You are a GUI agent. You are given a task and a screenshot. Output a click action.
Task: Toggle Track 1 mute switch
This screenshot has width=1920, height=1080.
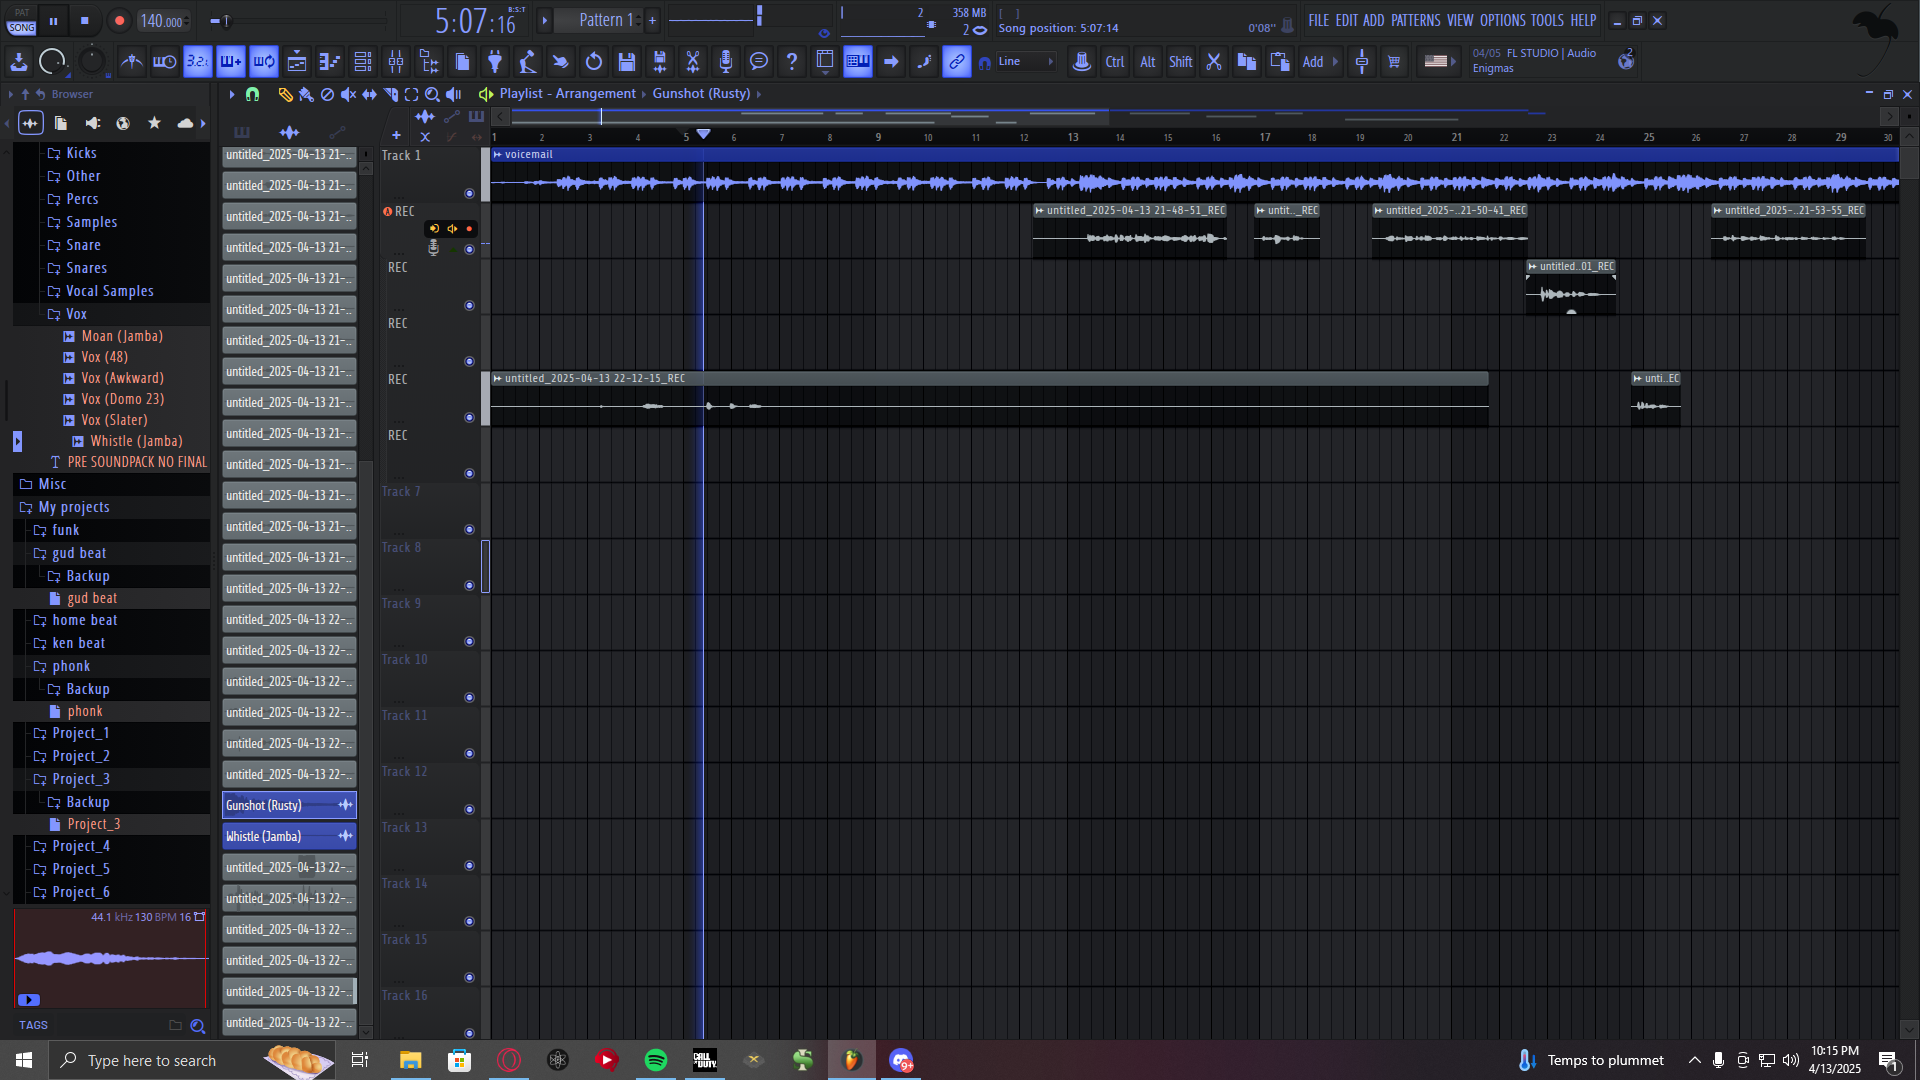click(x=469, y=193)
